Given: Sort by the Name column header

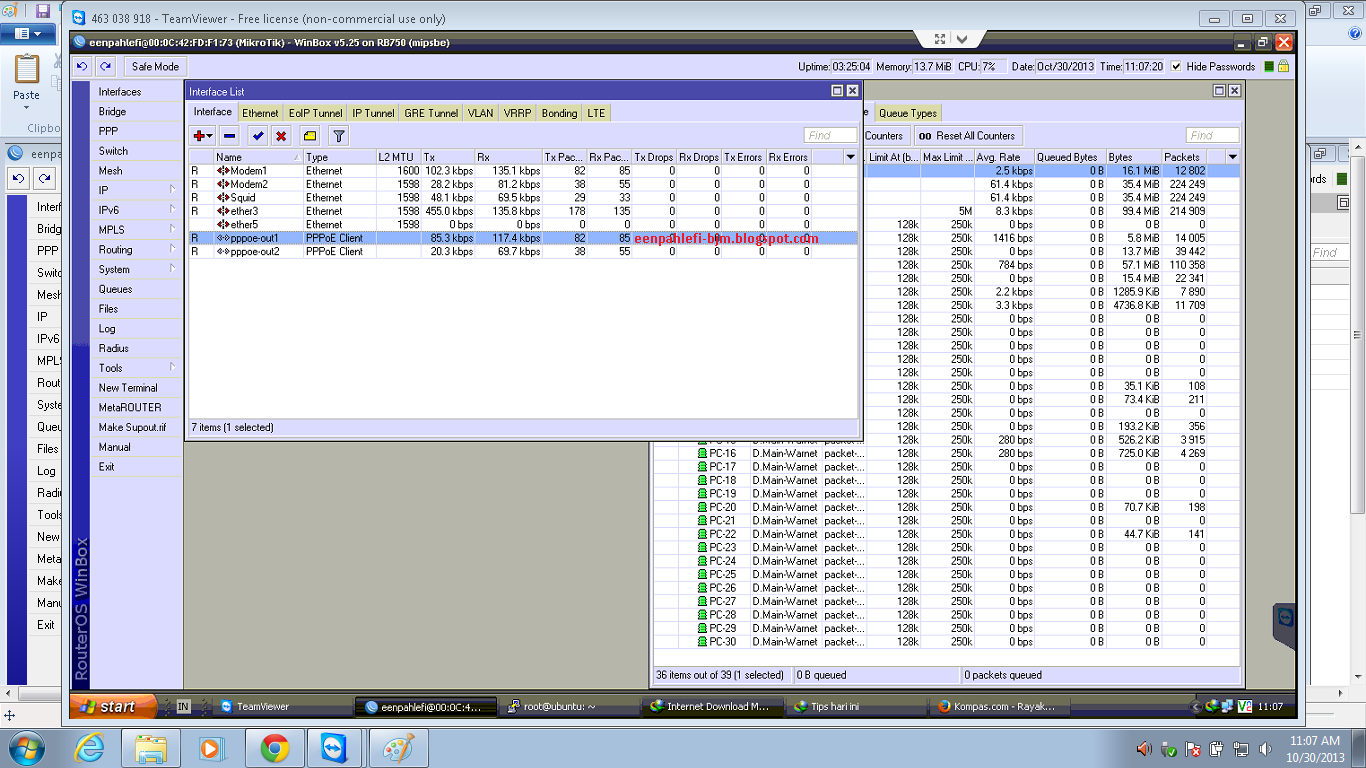Looking at the screenshot, I should [258, 157].
